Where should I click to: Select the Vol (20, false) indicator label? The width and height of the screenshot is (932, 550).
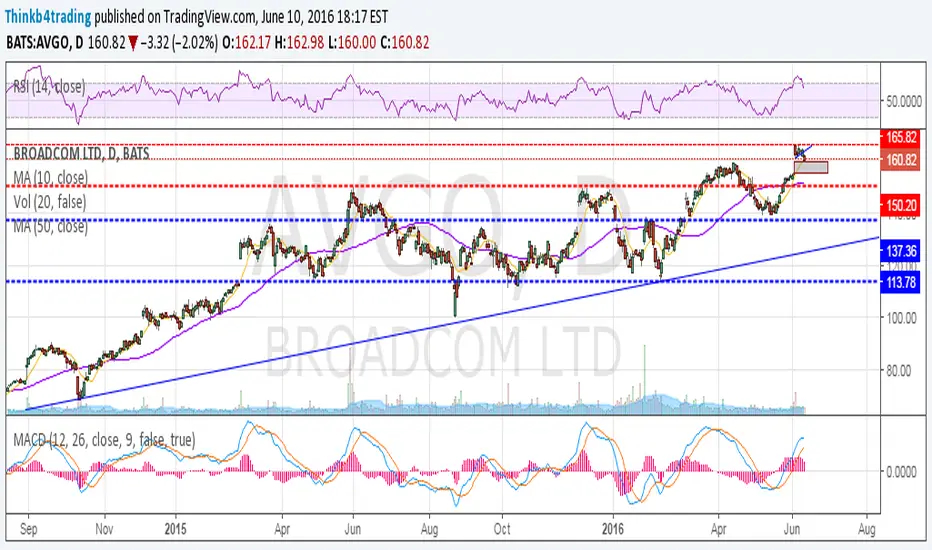click(x=50, y=202)
